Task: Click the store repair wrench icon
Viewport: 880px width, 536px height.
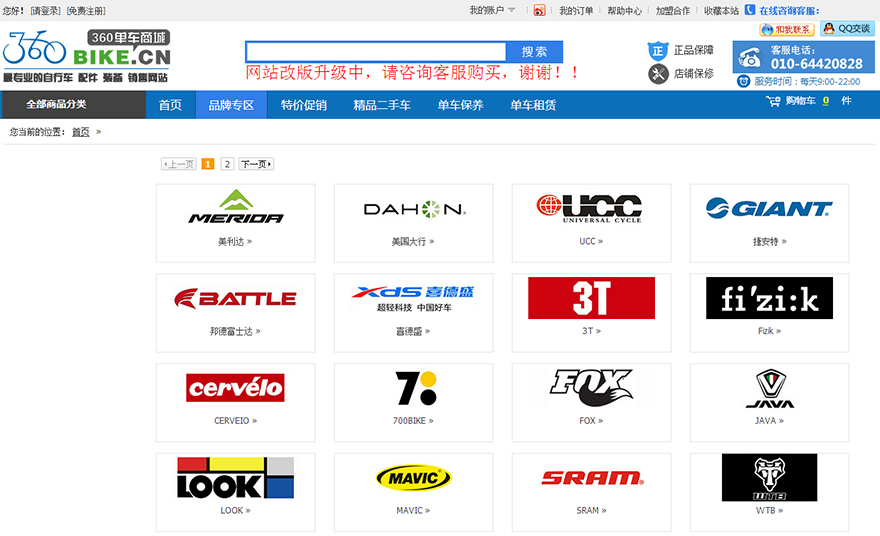Action: point(658,74)
